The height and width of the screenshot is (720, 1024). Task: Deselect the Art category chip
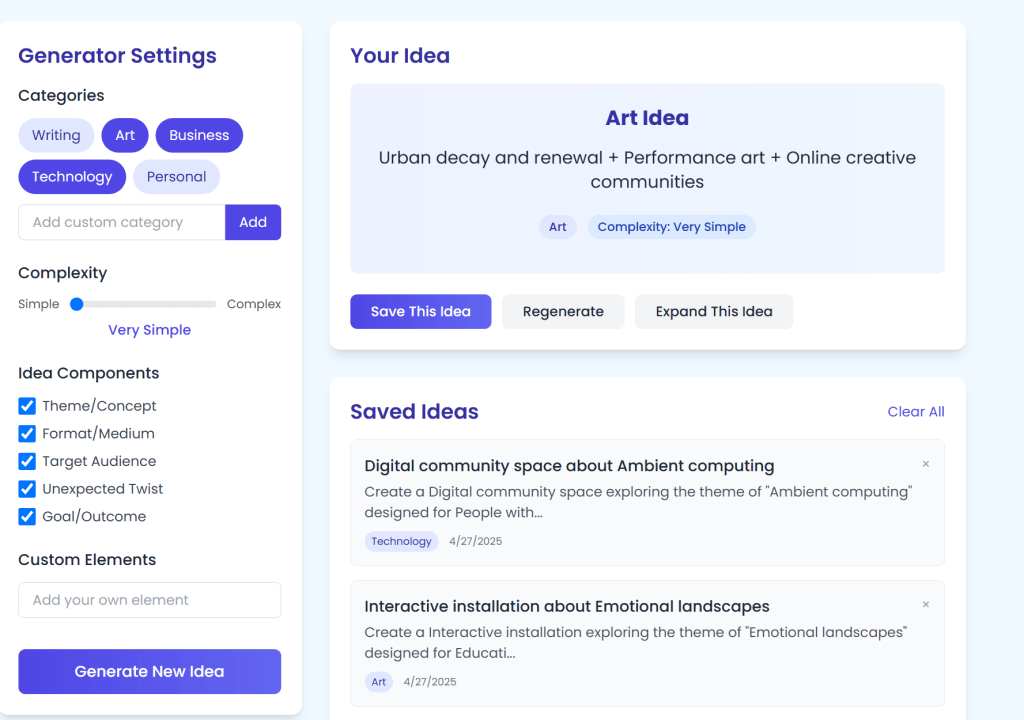tap(125, 135)
